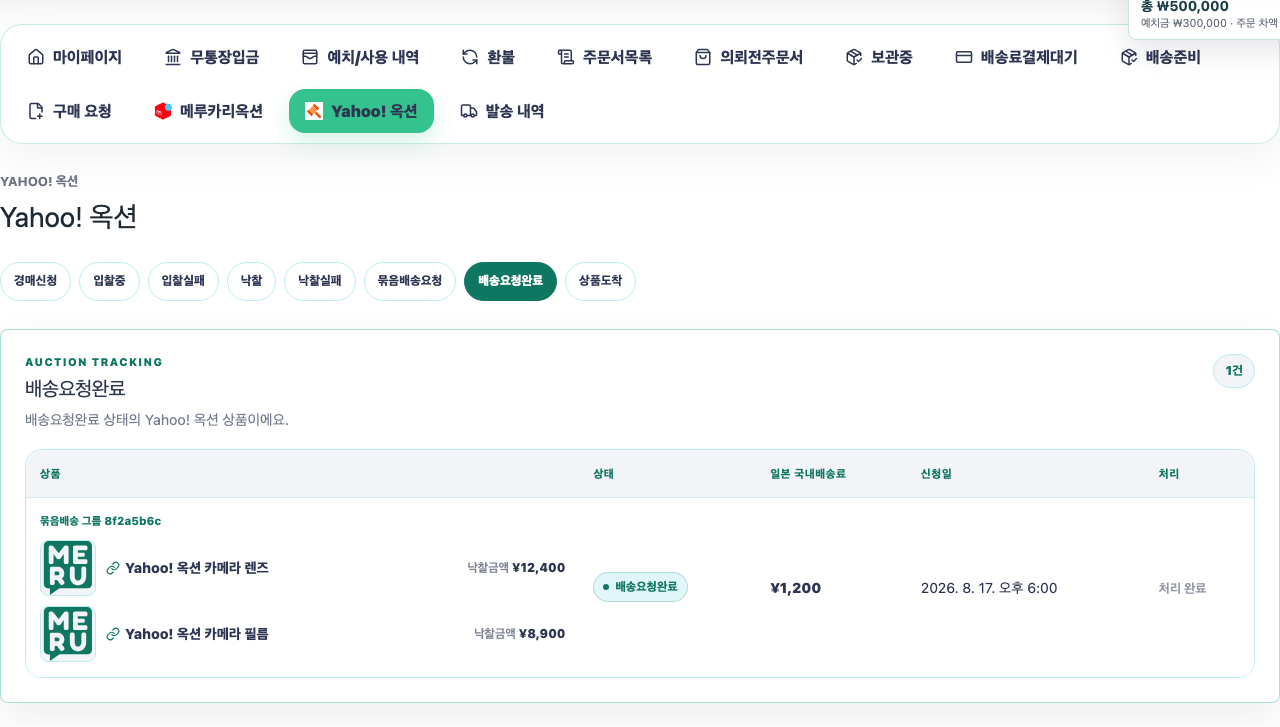Click the date 2026. 8. 17. 오후 6:00

coord(989,588)
